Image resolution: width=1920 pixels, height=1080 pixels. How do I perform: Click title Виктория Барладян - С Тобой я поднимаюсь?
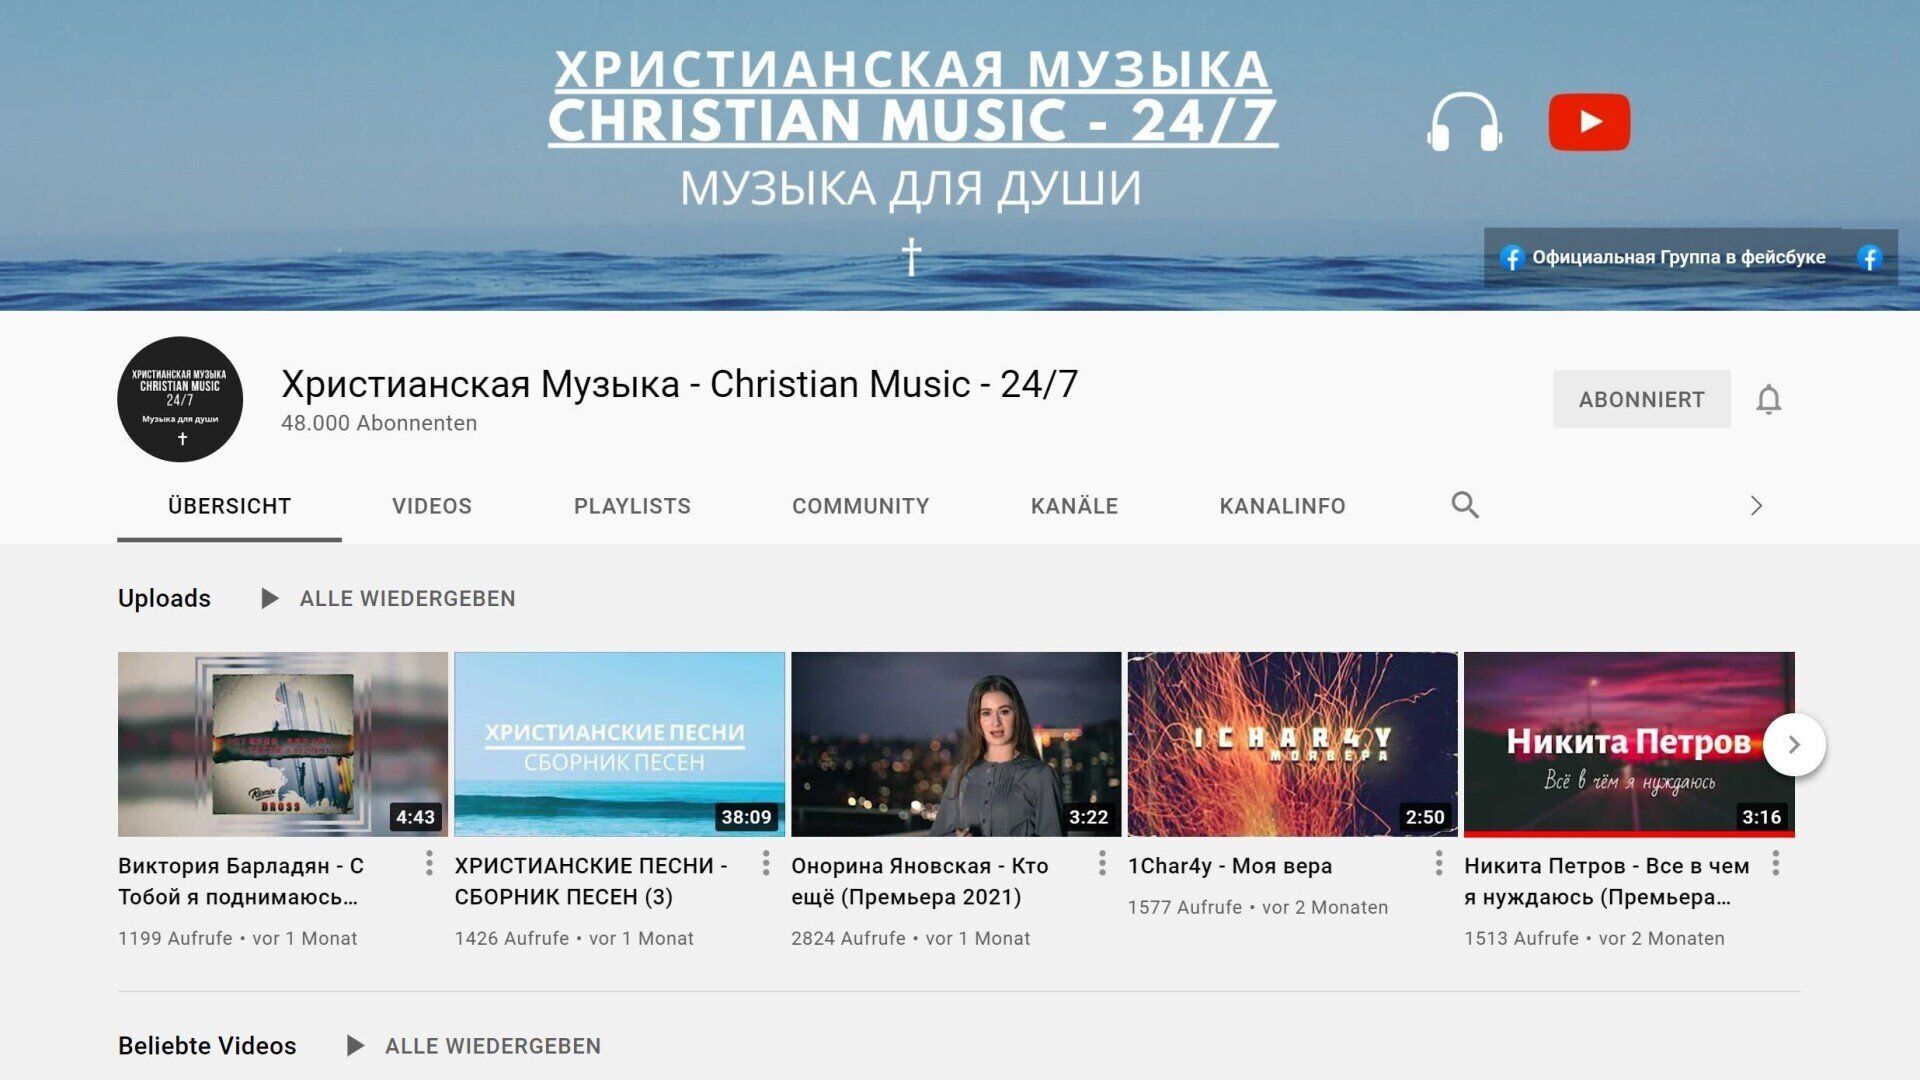[241, 881]
